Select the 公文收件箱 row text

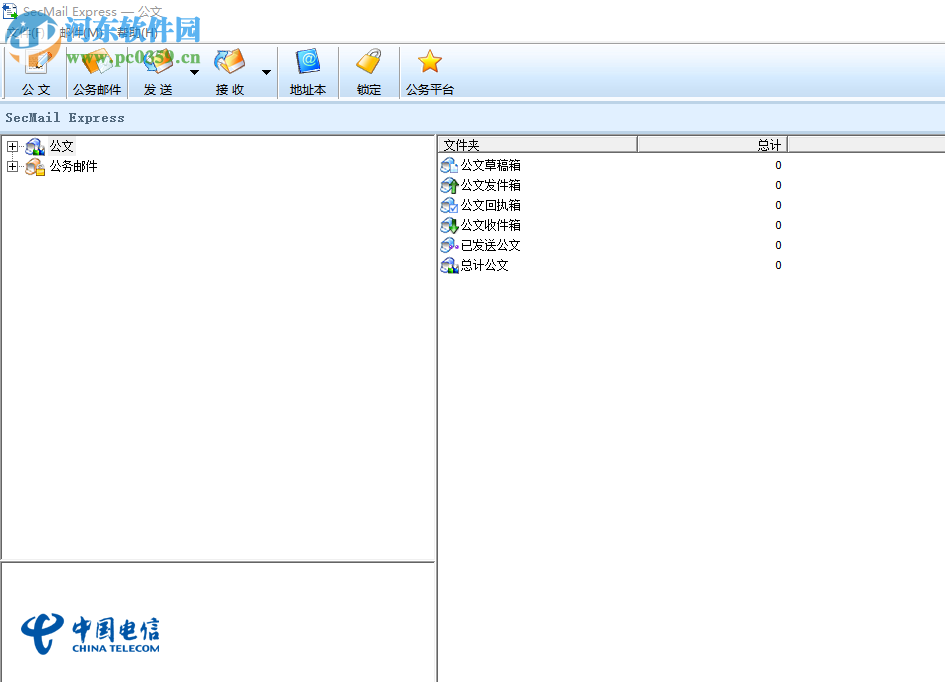[x=491, y=225]
